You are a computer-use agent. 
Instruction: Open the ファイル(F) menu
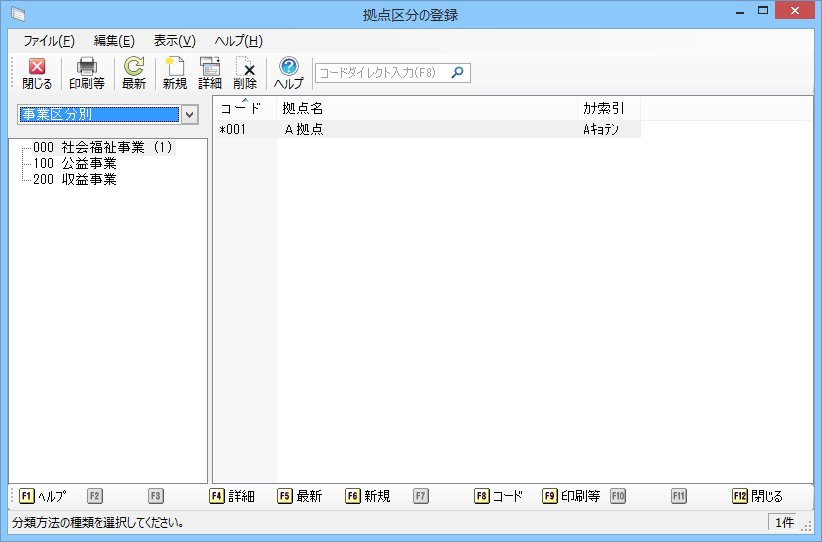(48, 41)
